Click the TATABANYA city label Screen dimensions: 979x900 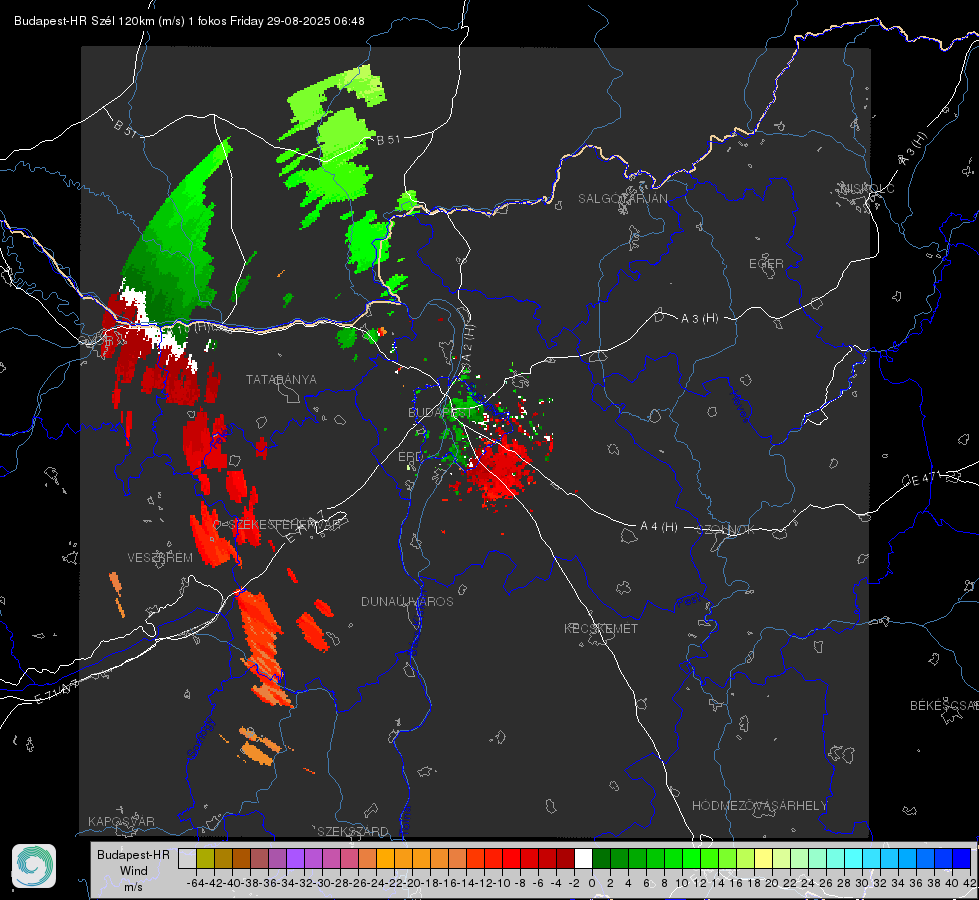tap(281, 380)
